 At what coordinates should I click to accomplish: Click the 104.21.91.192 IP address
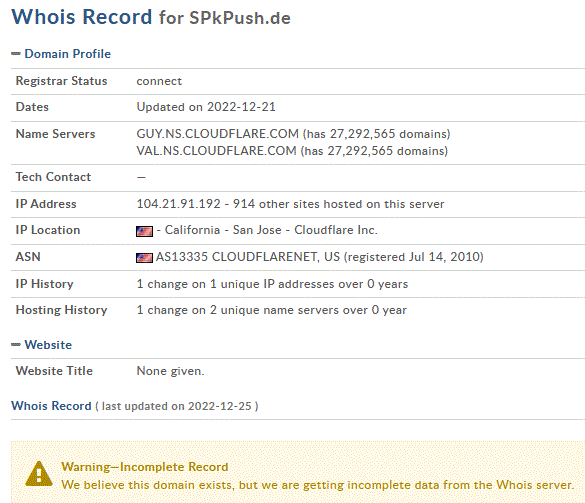point(179,204)
